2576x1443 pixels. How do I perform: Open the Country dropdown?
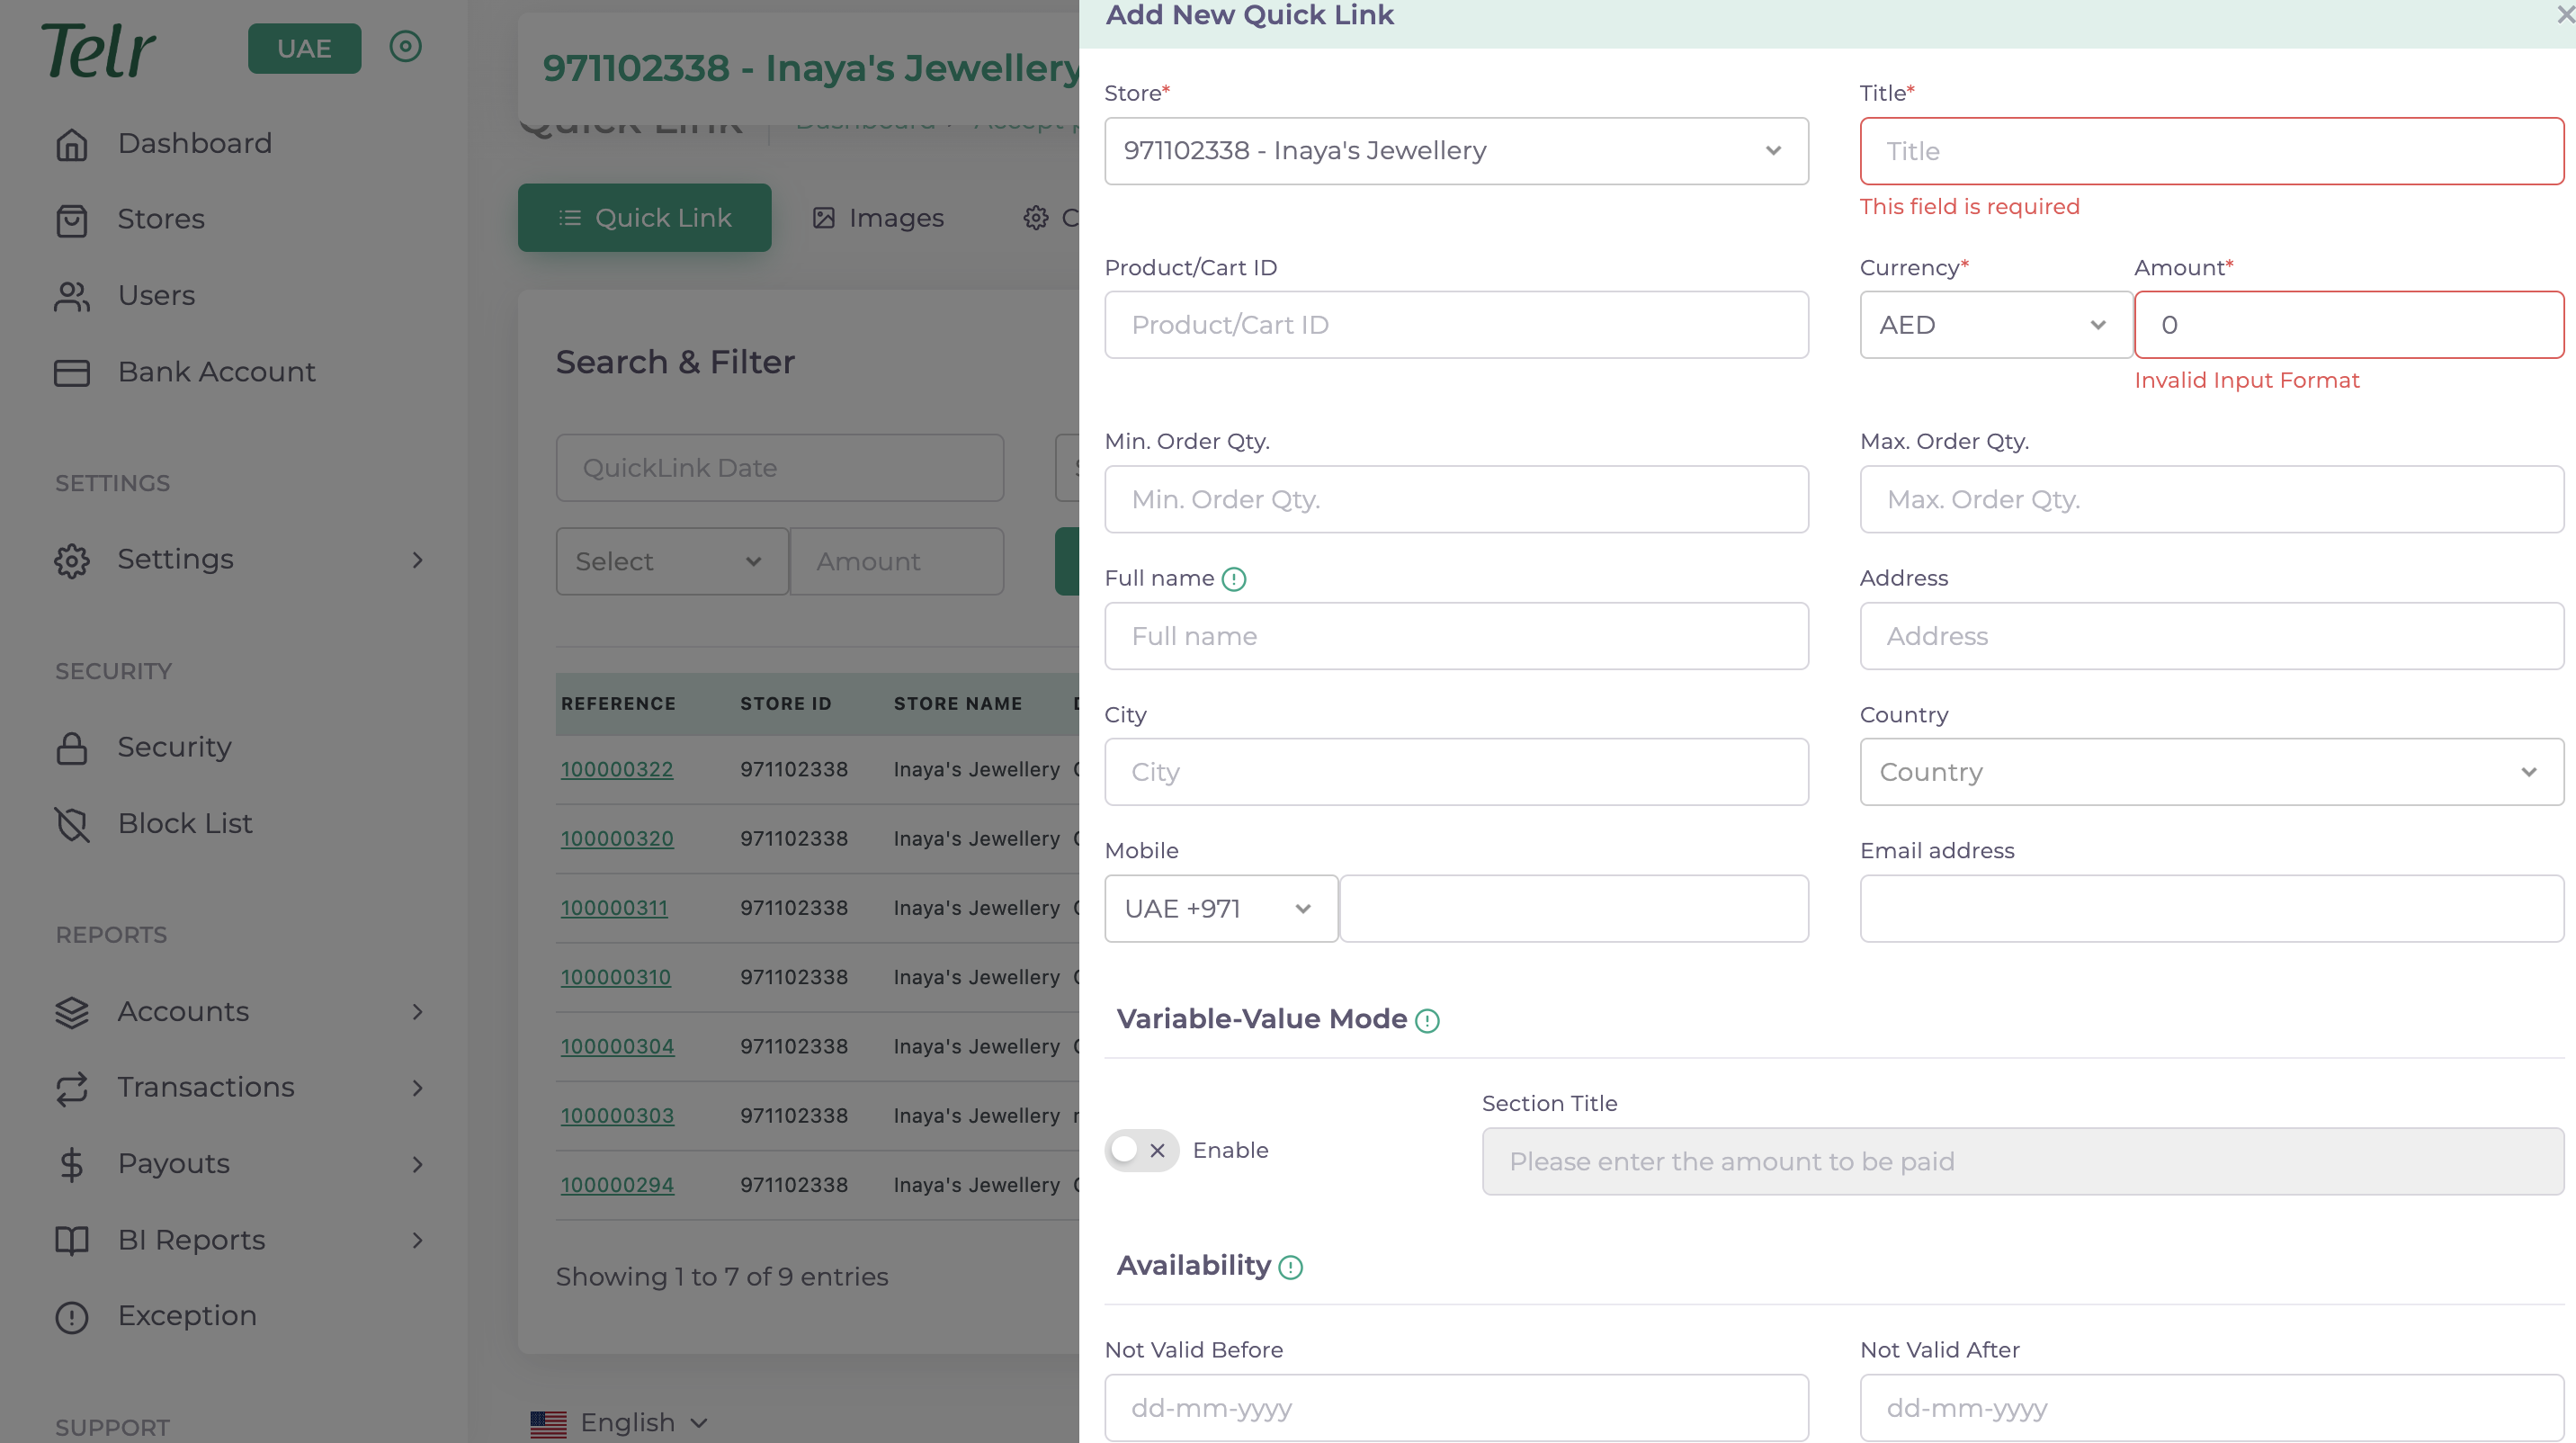[2212, 772]
